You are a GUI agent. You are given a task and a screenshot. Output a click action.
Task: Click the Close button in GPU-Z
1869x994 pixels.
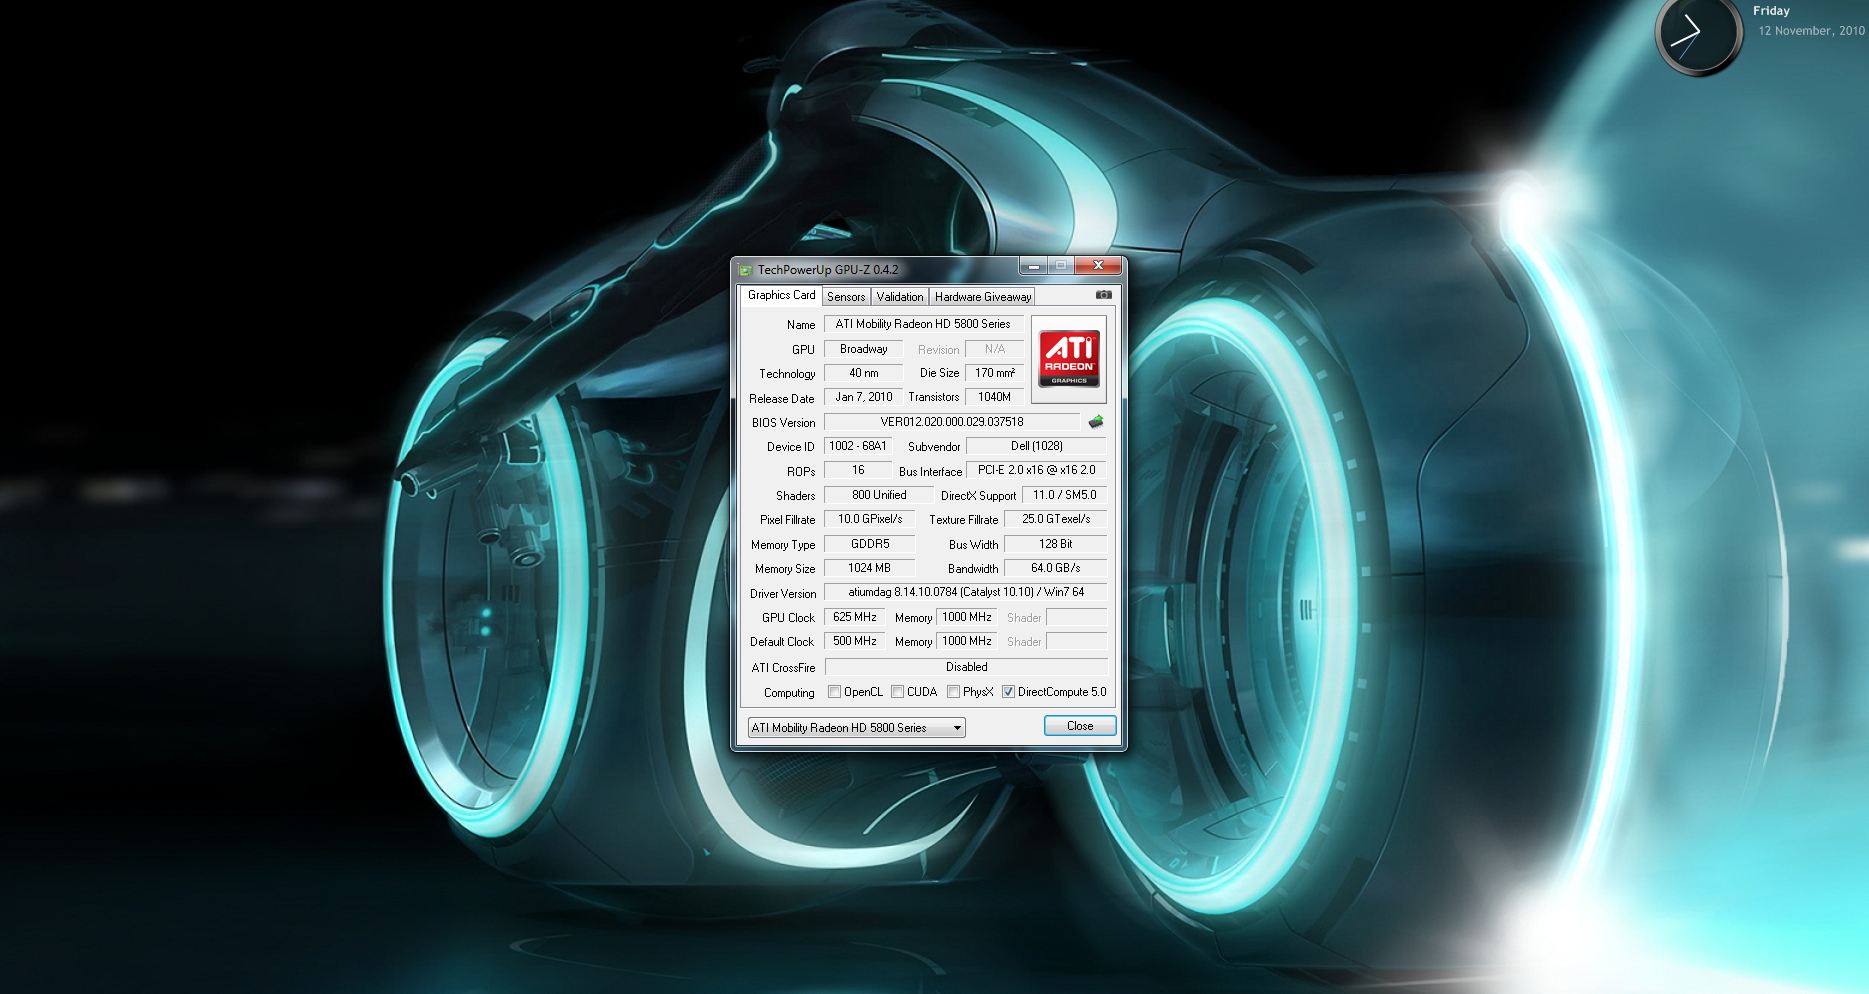coord(1080,726)
